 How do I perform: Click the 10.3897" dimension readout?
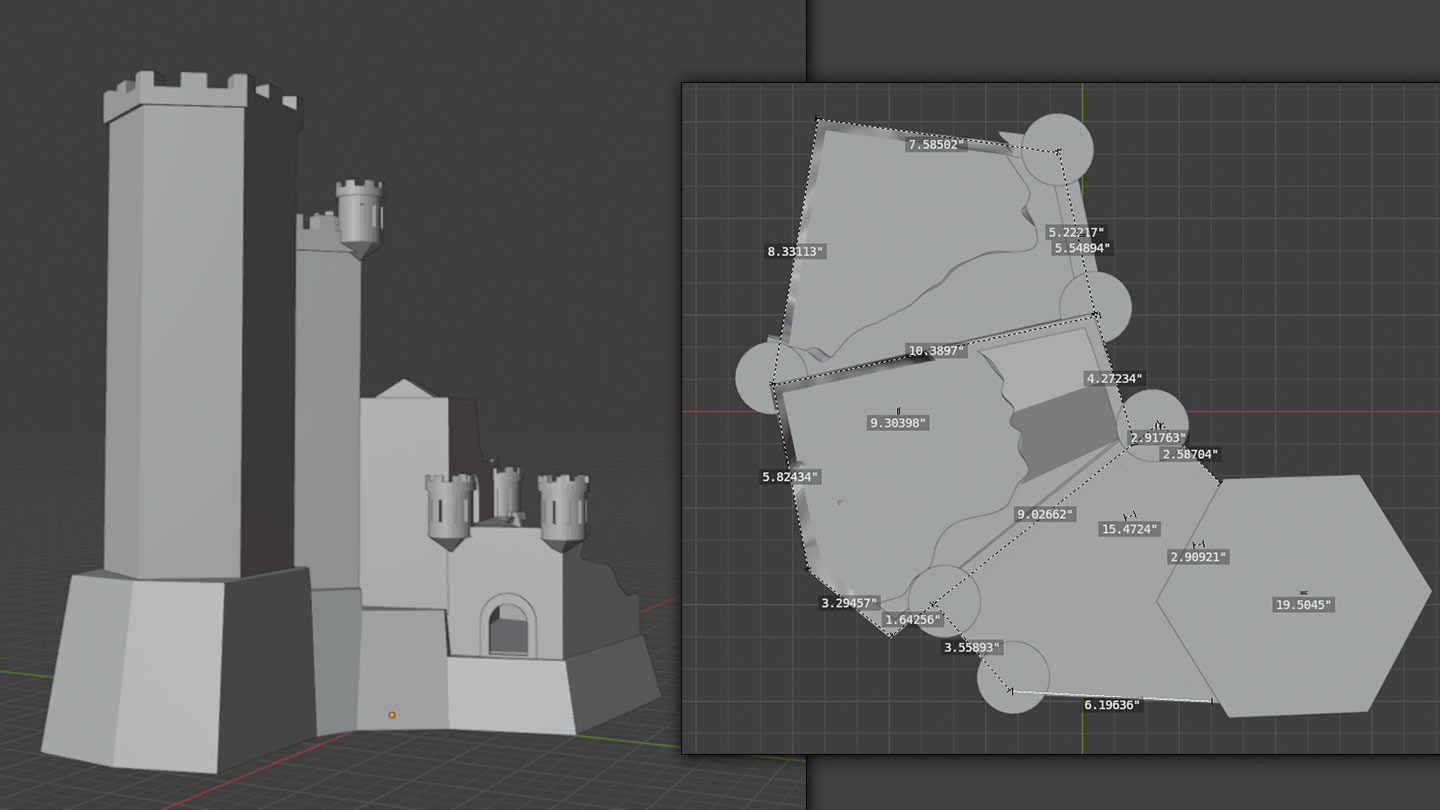coord(935,350)
